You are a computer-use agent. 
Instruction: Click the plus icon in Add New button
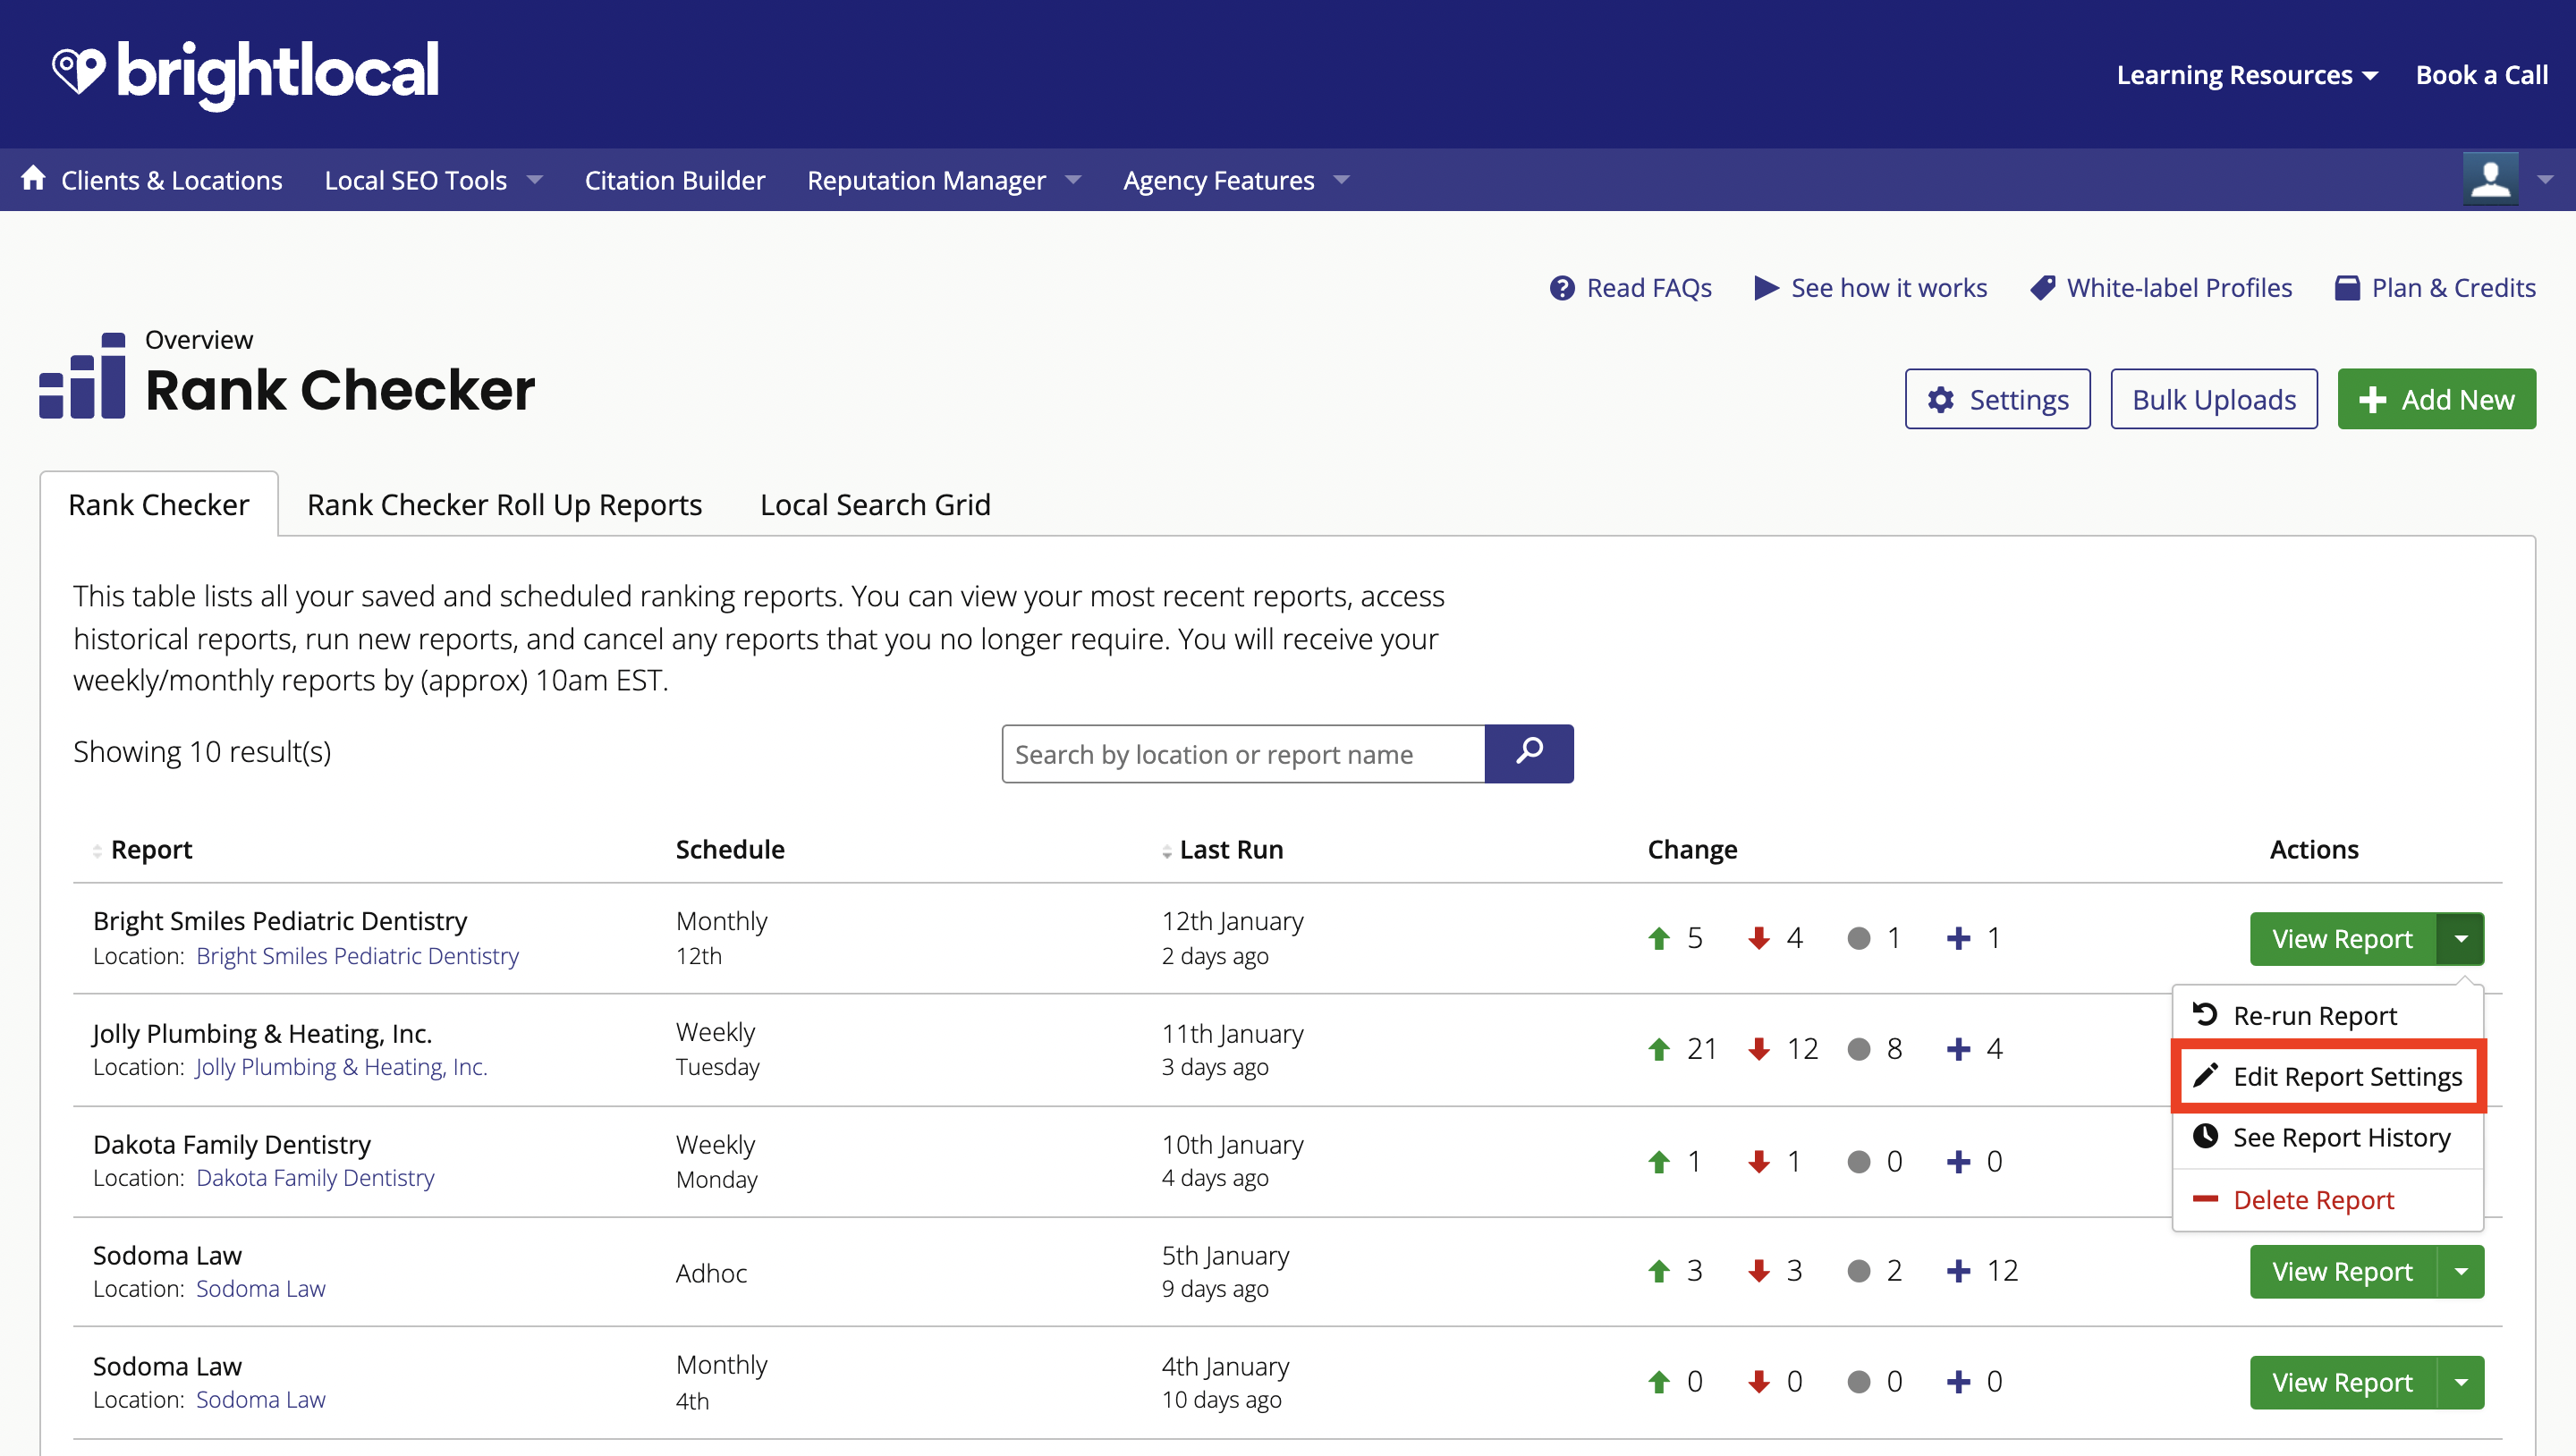coord(2373,400)
